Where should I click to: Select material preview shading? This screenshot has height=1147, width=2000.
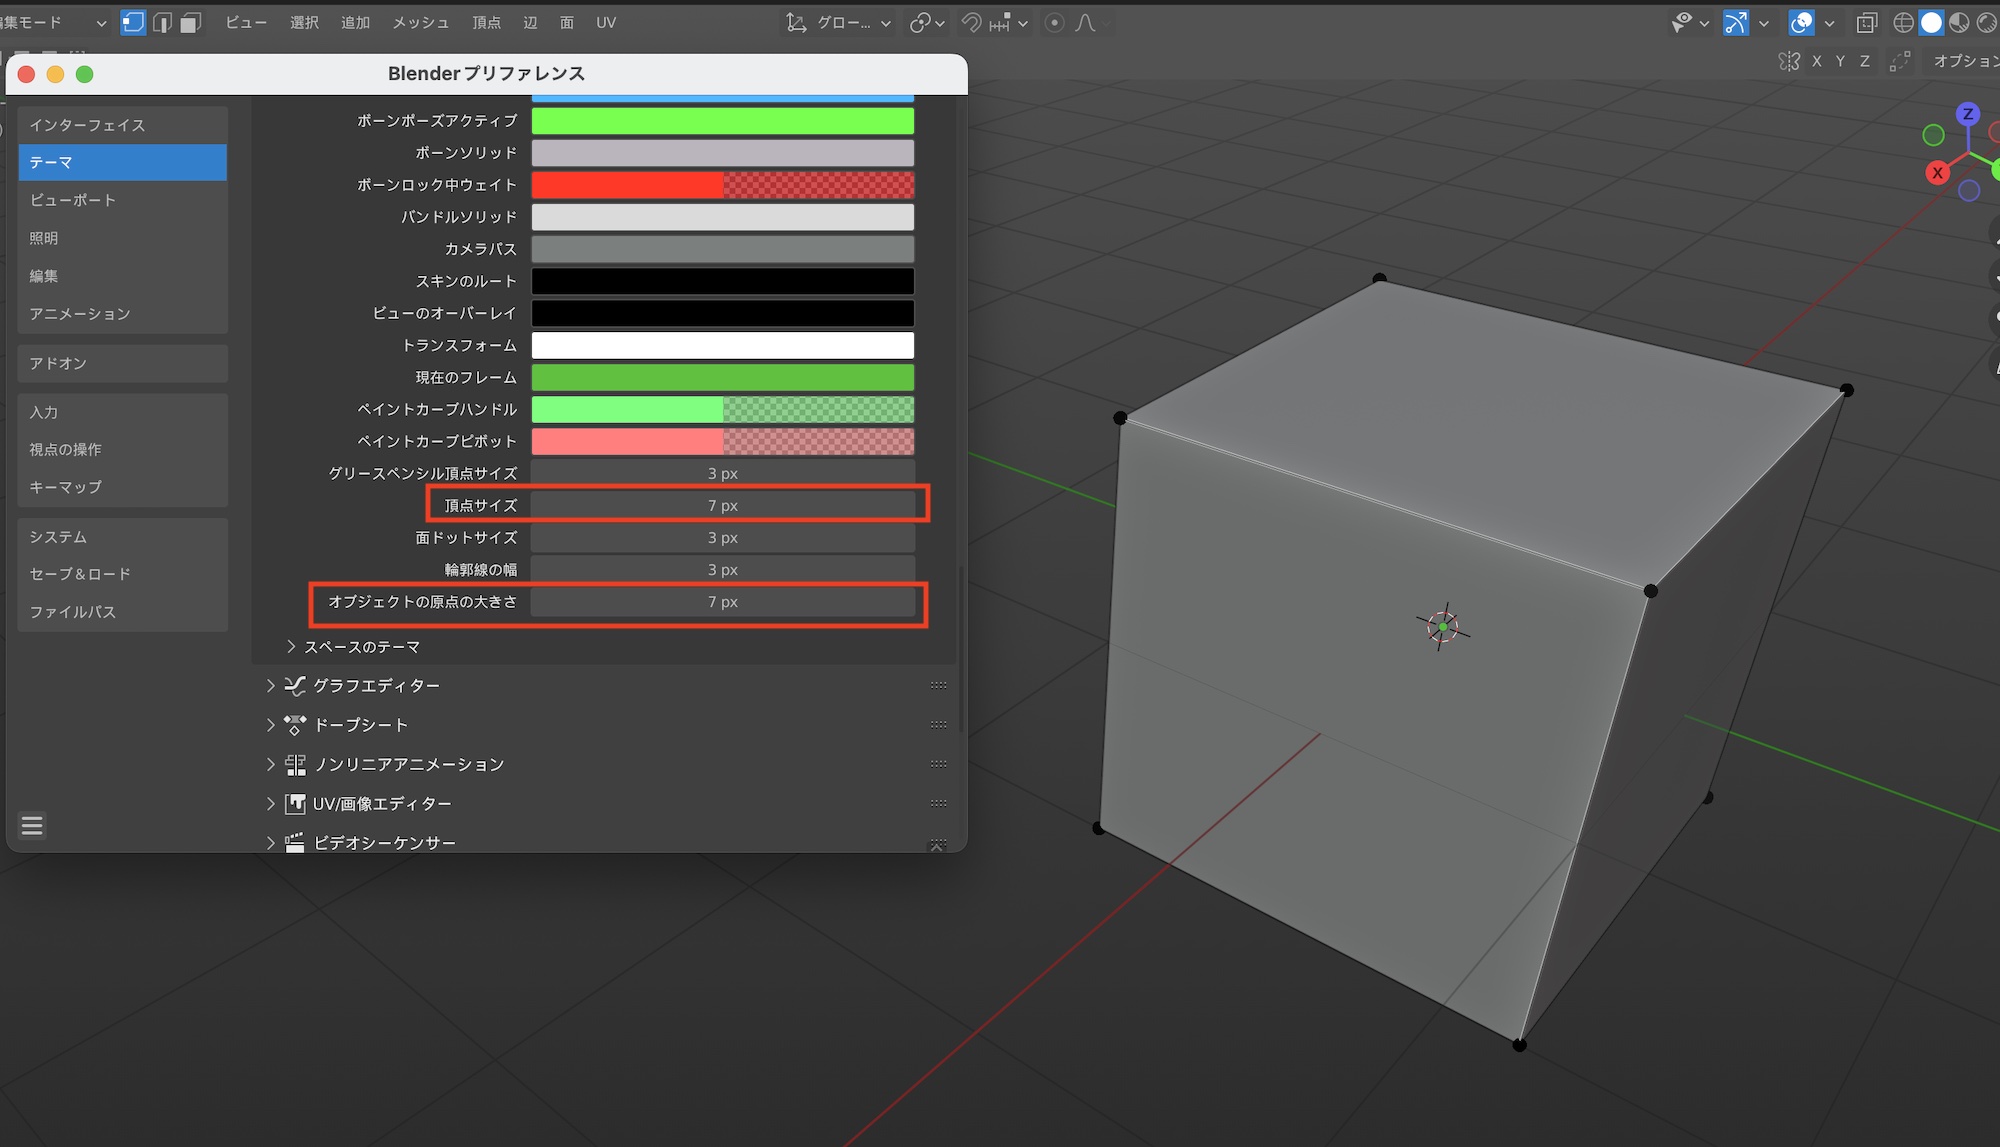tap(1959, 22)
